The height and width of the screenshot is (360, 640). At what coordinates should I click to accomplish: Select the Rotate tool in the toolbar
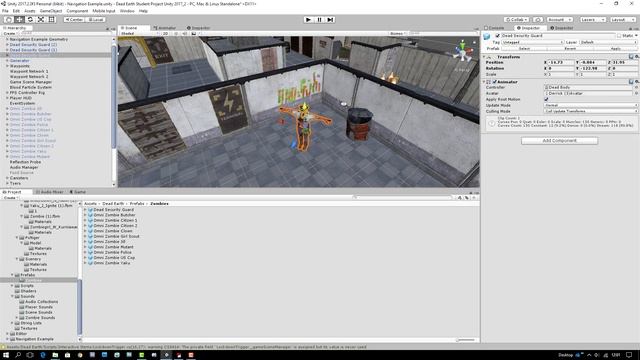[x=30, y=20]
